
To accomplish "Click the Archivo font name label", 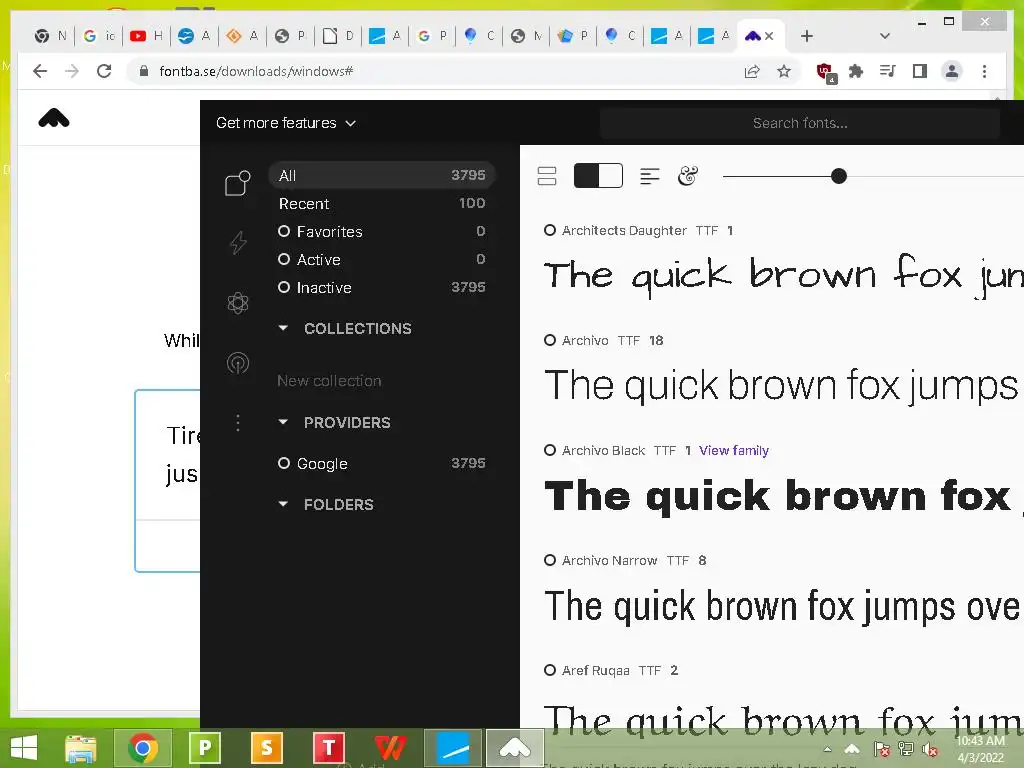I will click(585, 340).
